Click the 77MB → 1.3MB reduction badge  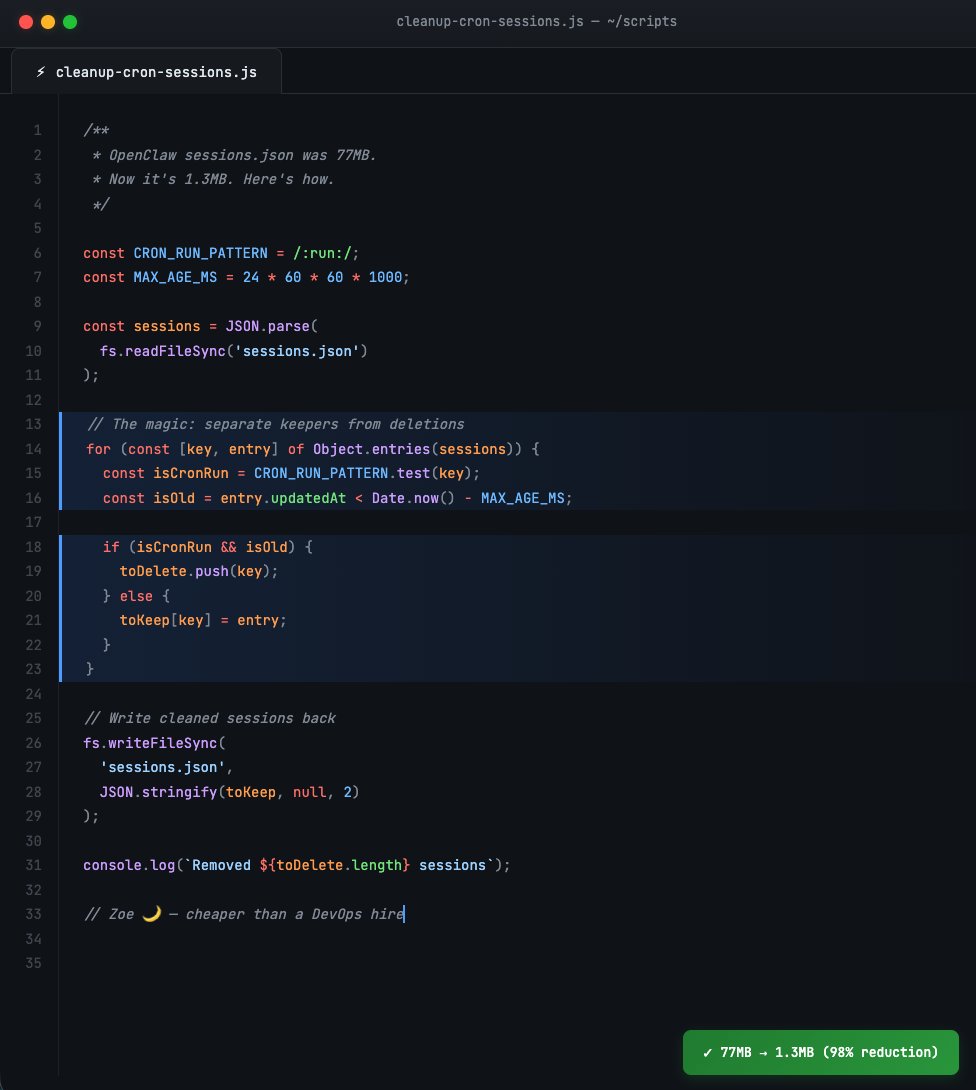[821, 1052]
